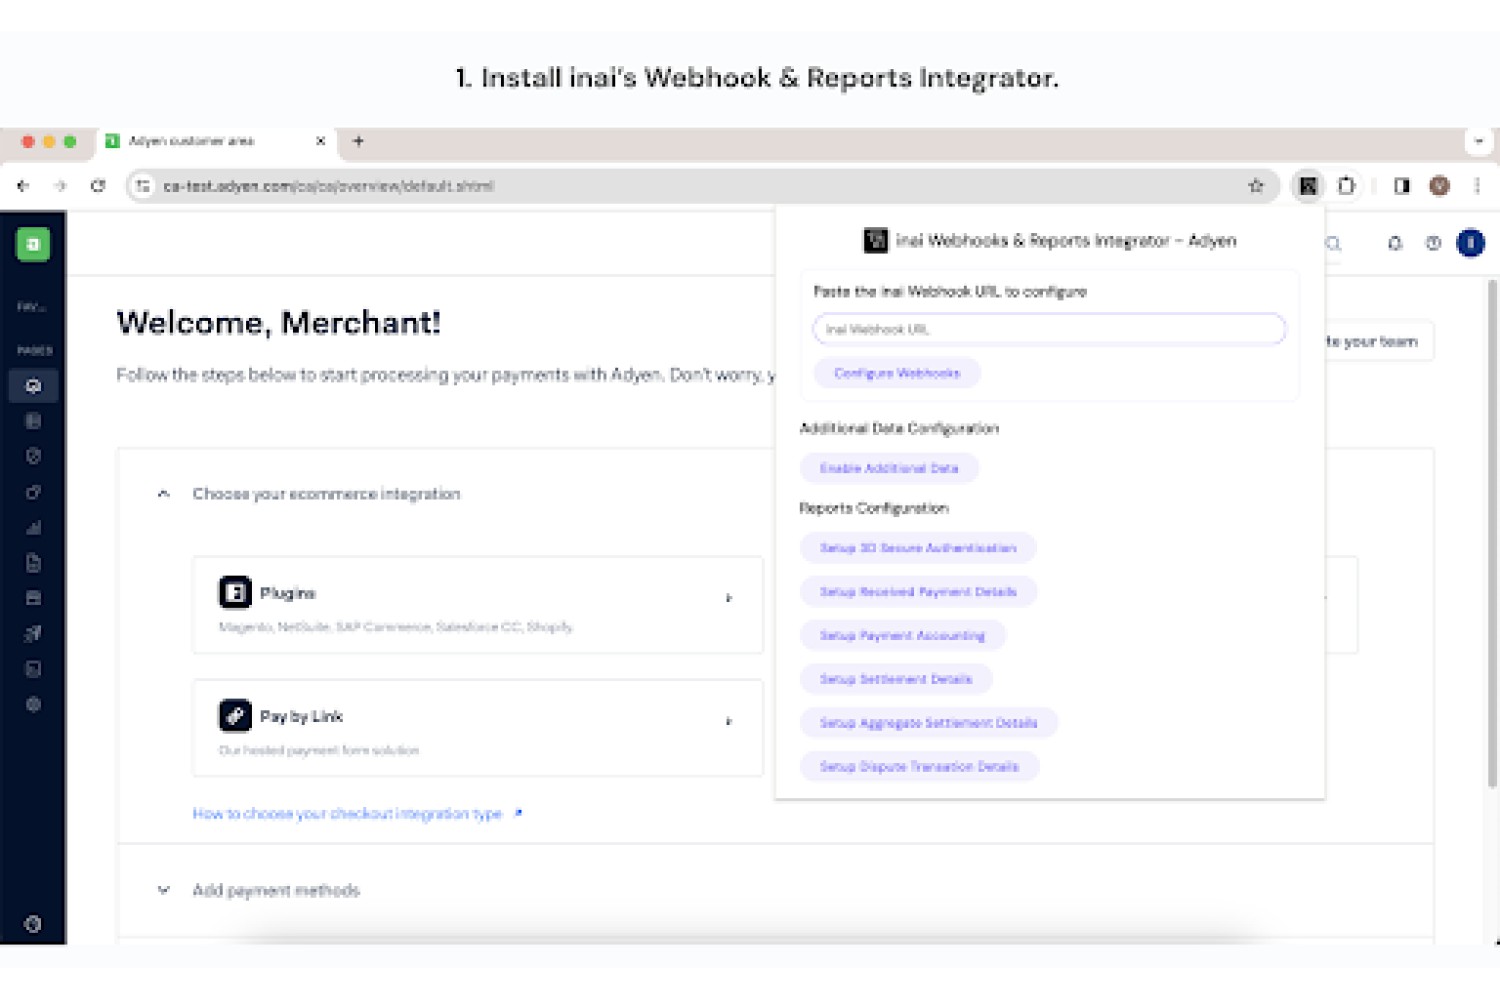Open the browser three-dot menu
Viewport: 1500px width, 1000px height.
(1477, 186)
